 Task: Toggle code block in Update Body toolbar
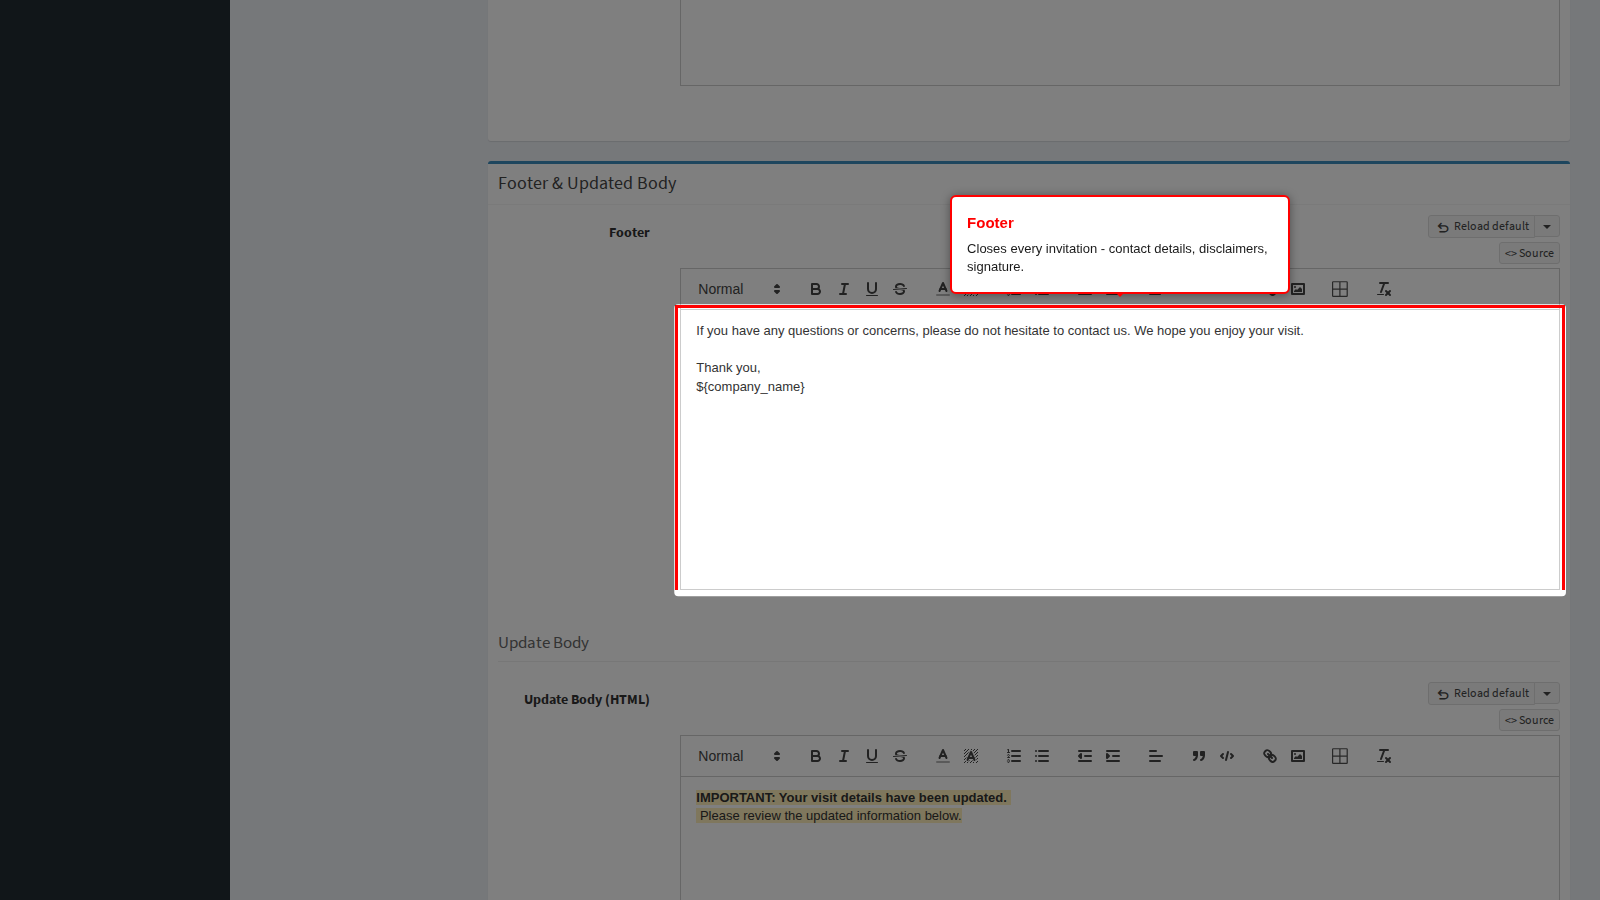(x=1226, y=756)
